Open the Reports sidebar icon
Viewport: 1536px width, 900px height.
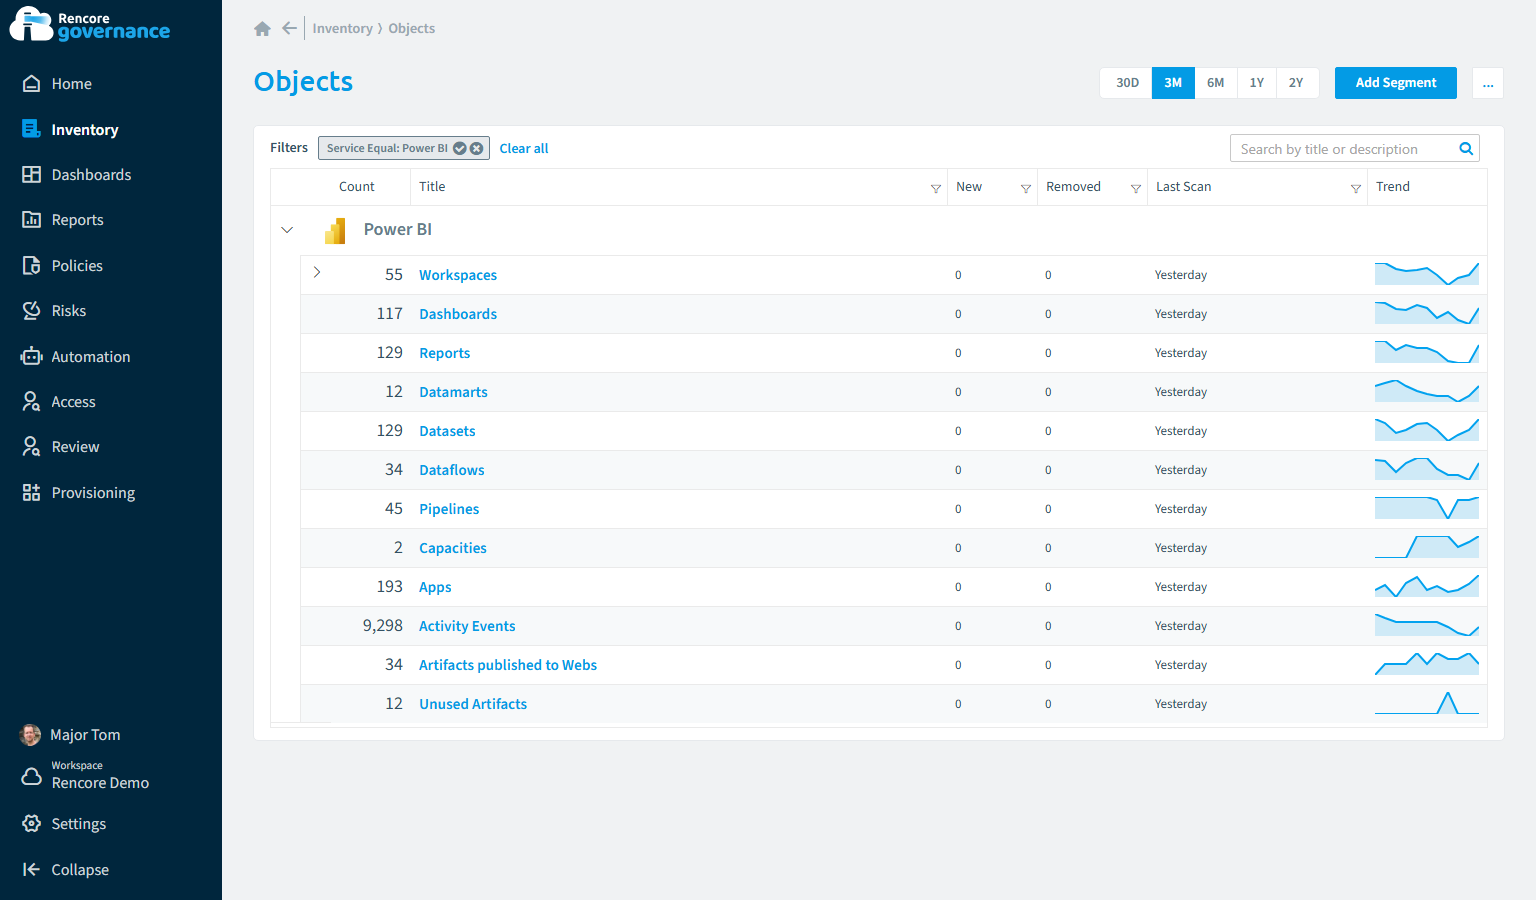click(32, 220)
